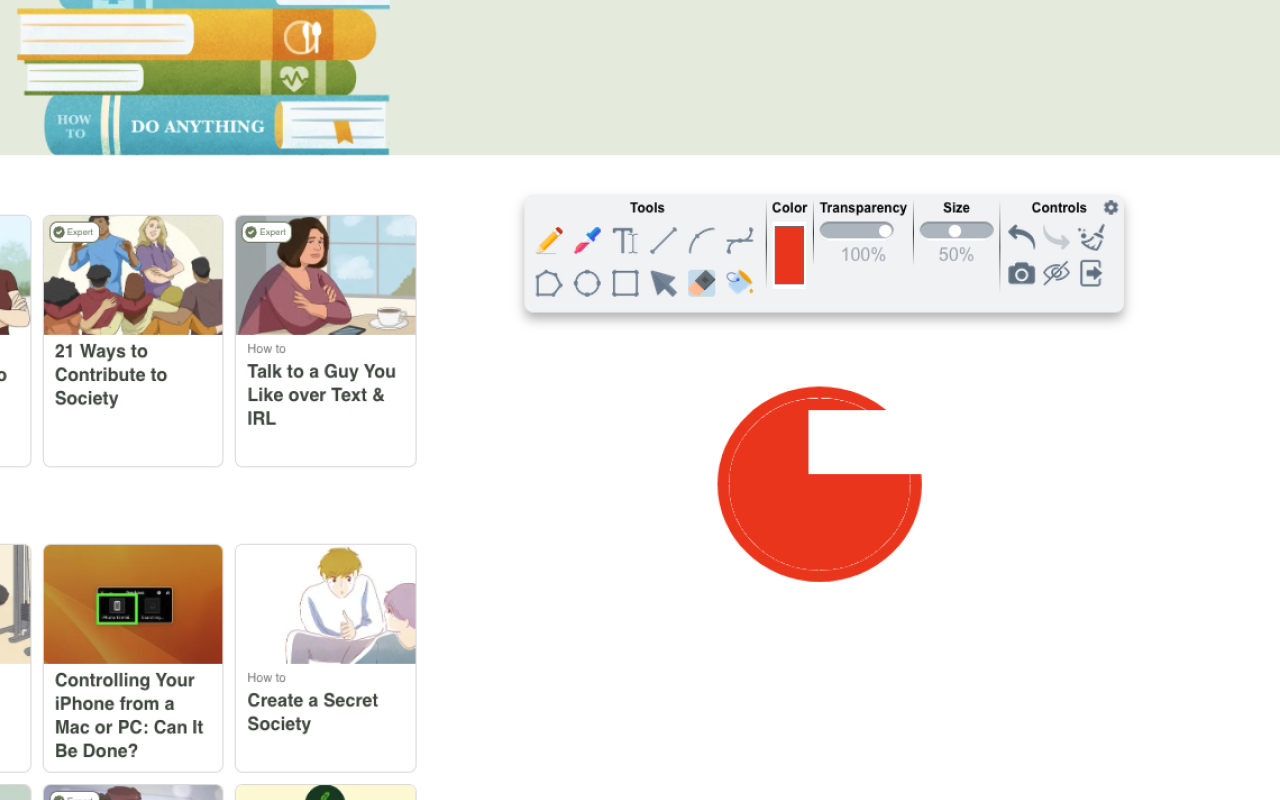Screen dimensions: 1280x800
Task: Pick the Rectangle shape tool
Action: coord(625,283)
